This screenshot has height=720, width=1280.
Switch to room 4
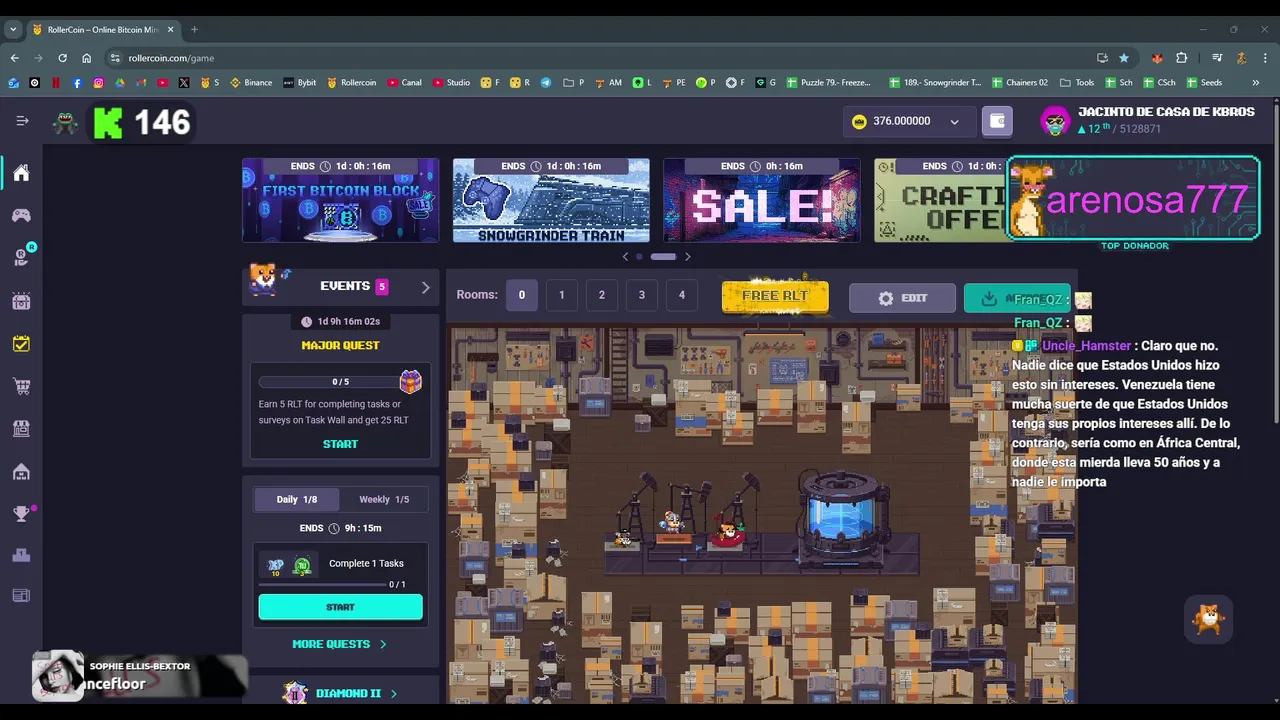pos(681,295)
